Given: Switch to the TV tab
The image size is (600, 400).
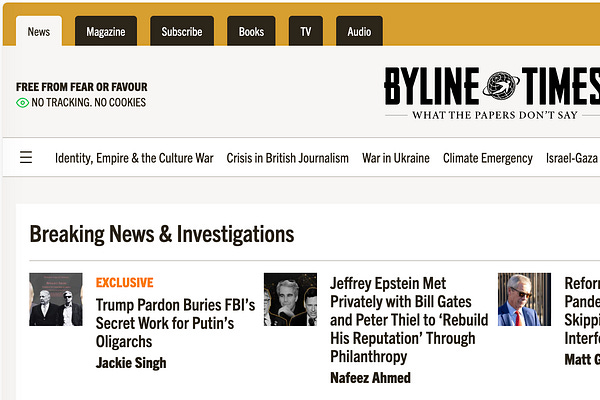Looking at the screenshot, I should coord(305,31).
